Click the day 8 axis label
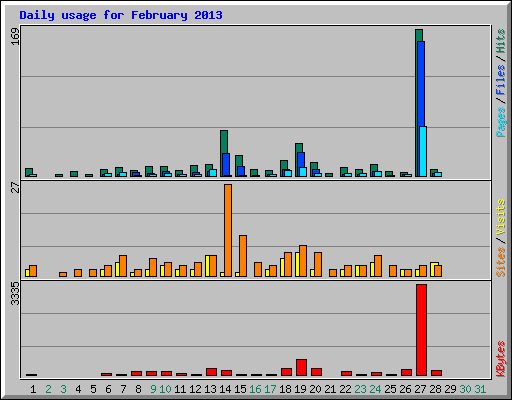The image size is (512, 400). click(x=138, y=389)
